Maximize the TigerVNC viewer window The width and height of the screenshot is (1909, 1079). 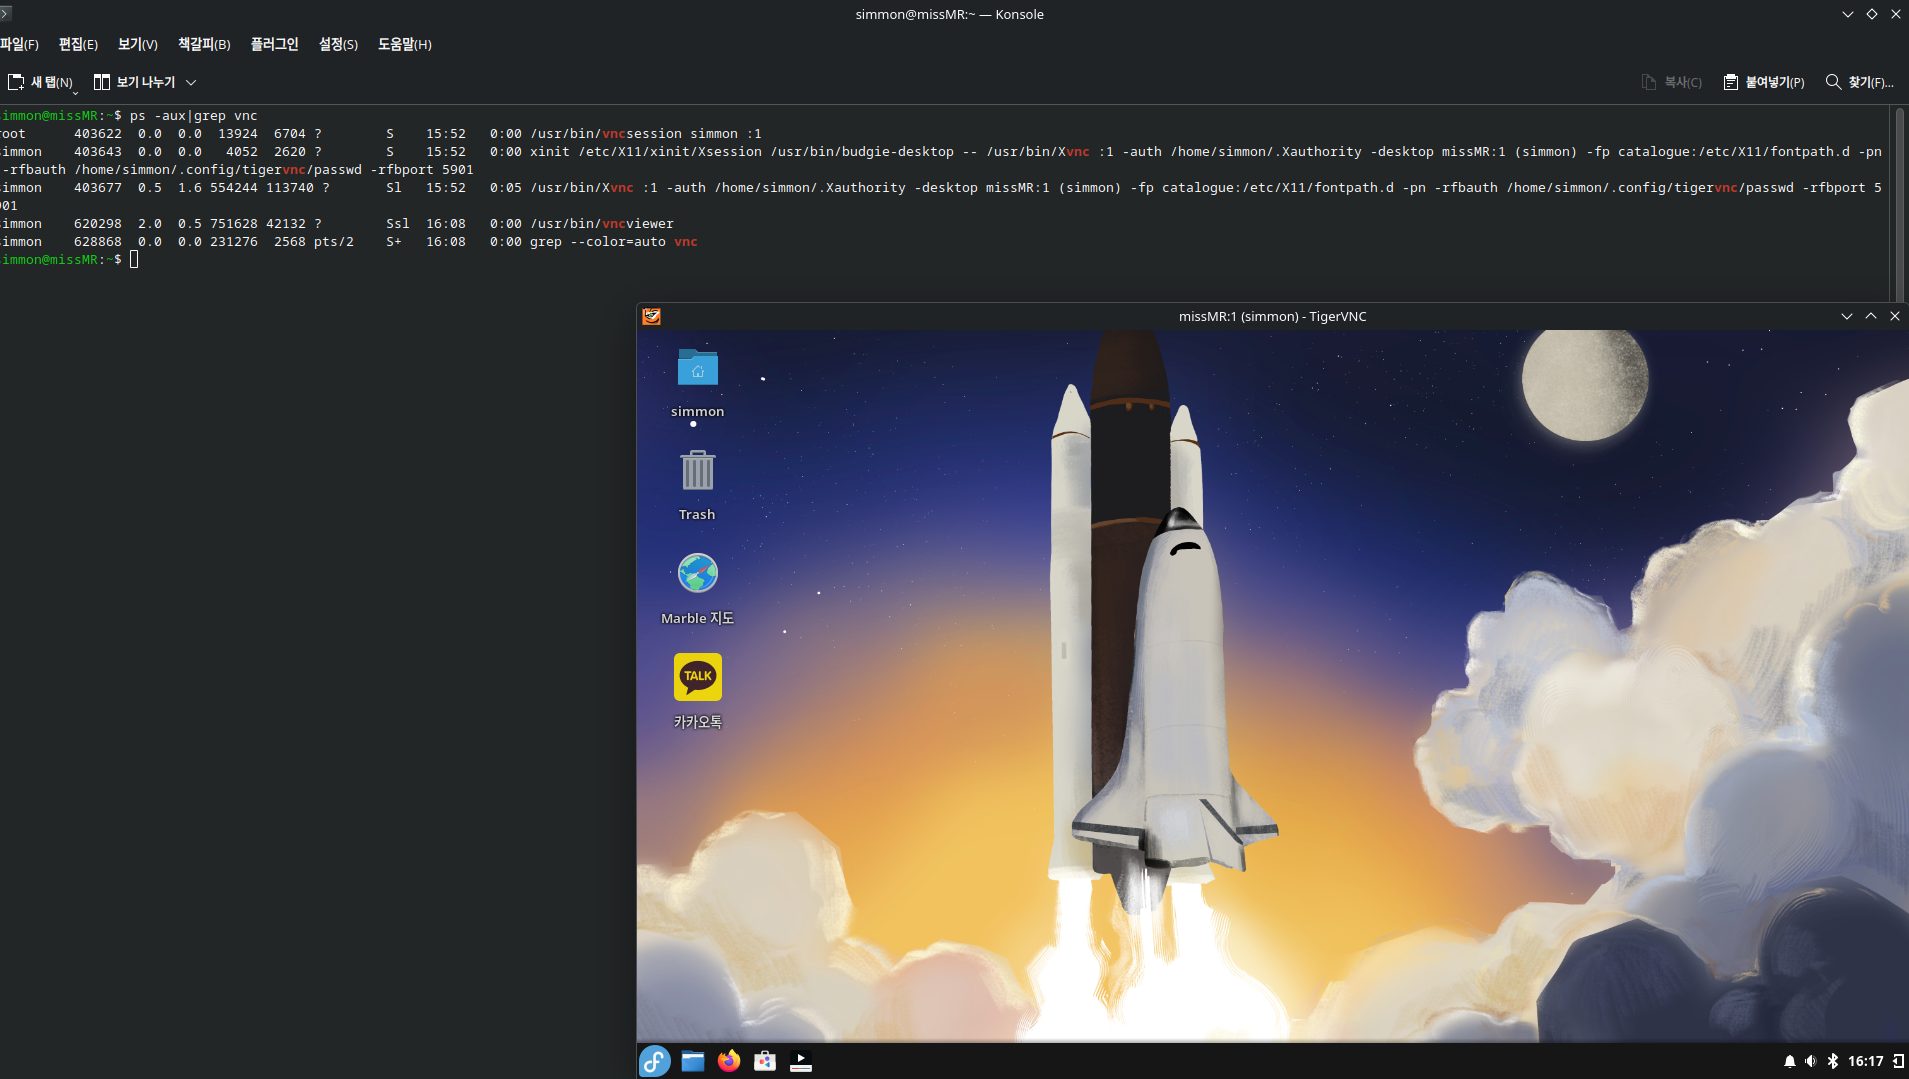point(1871,316)
